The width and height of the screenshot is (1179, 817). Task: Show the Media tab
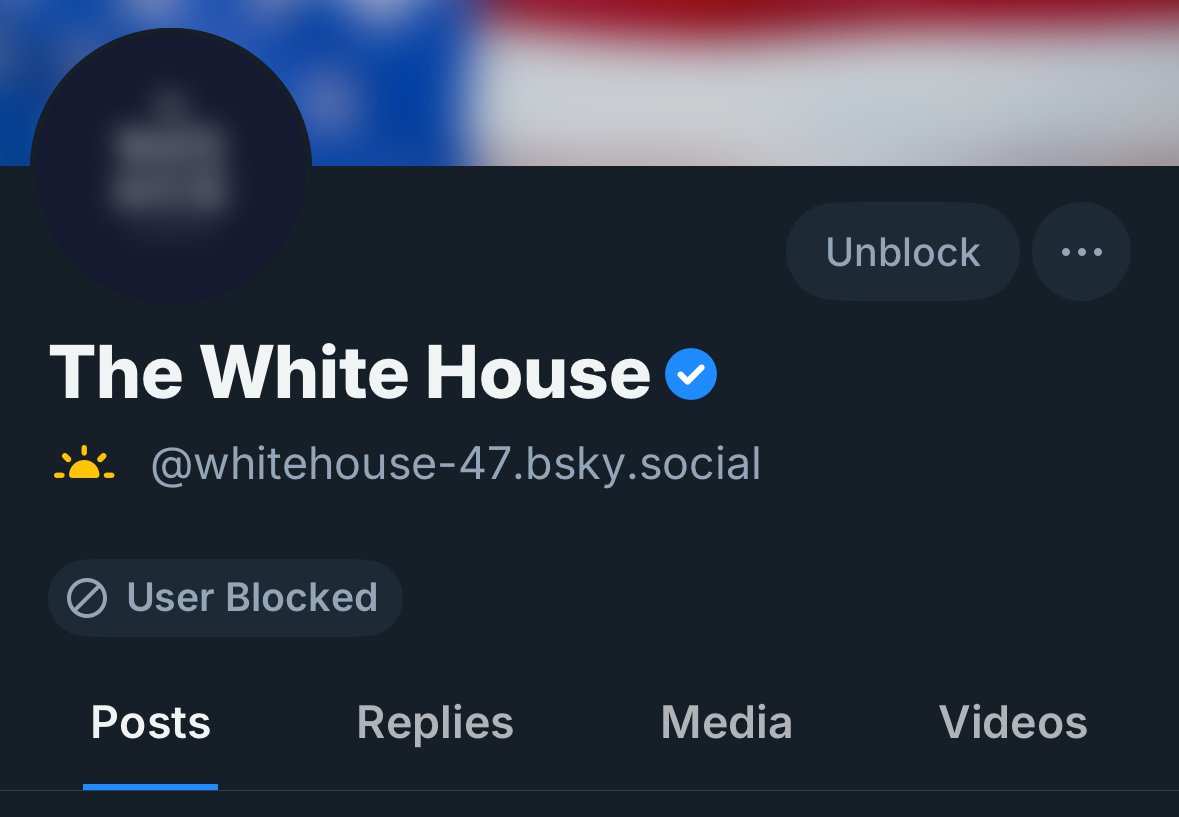click(x=726, y=723)
